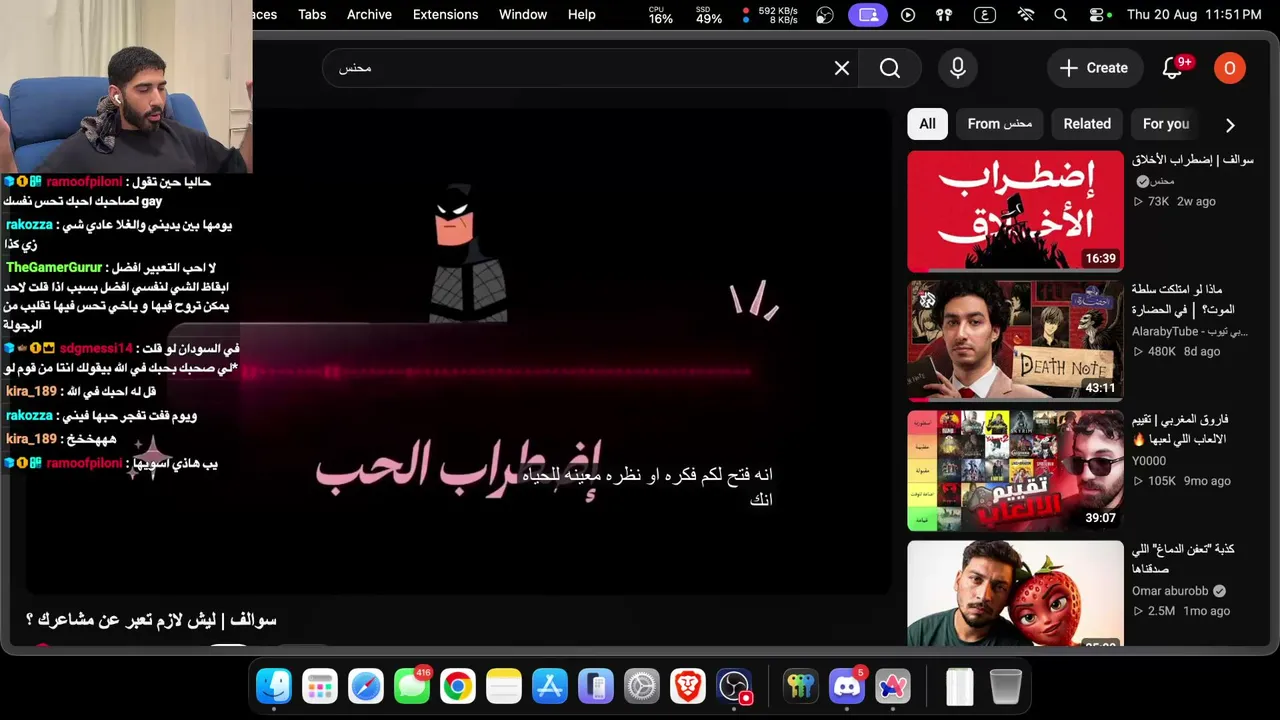
Task: Open the Passwords keys app from the Dock
Action: (801, 686)
